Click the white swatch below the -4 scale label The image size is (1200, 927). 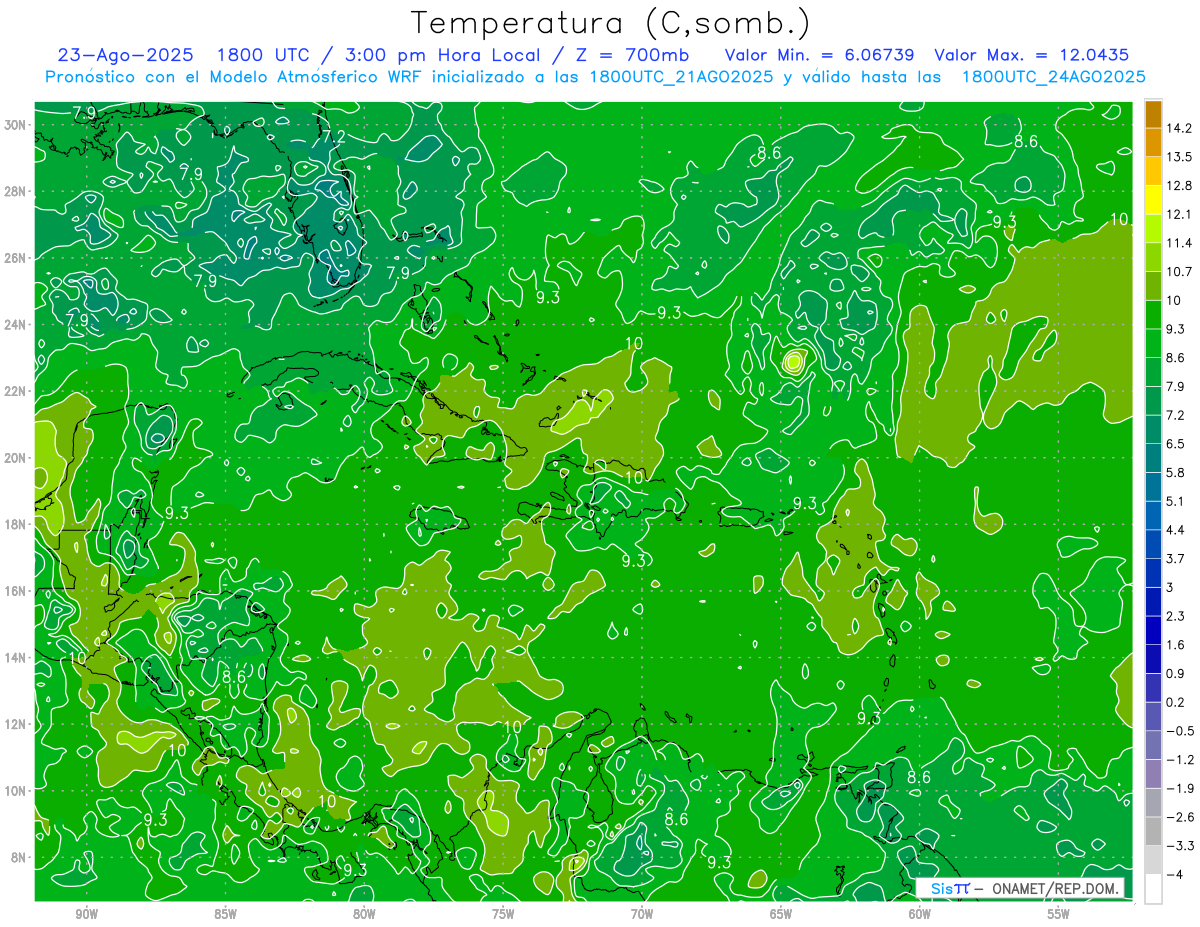[1153, 889]
